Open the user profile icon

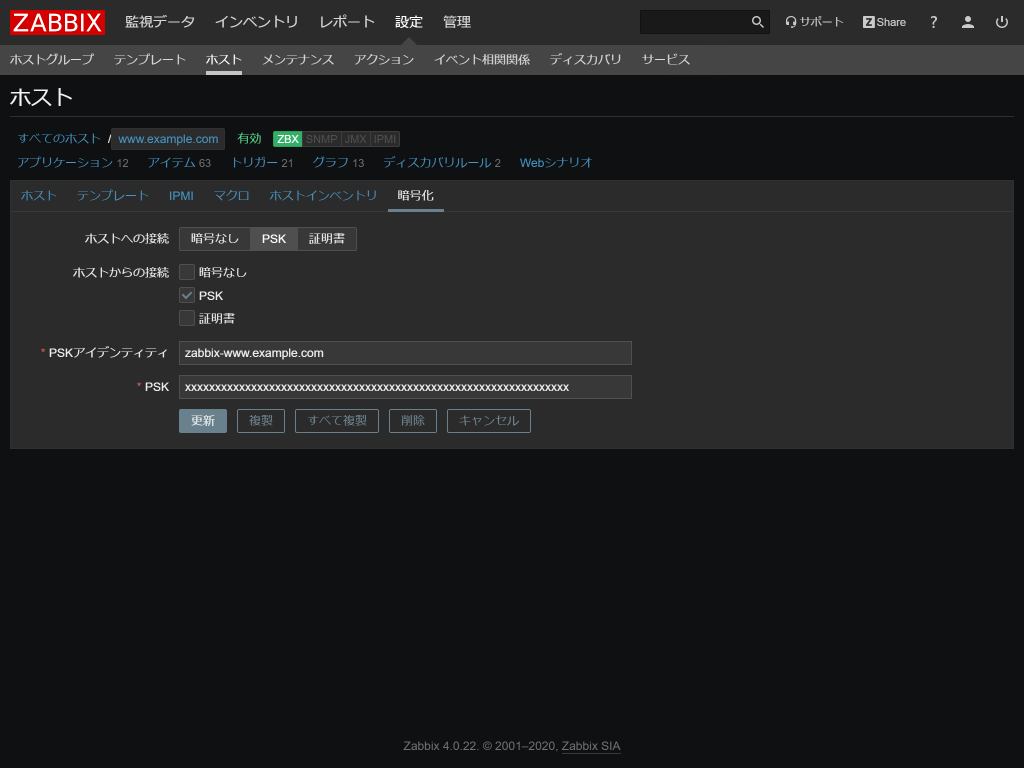click(x=968, y=22)
